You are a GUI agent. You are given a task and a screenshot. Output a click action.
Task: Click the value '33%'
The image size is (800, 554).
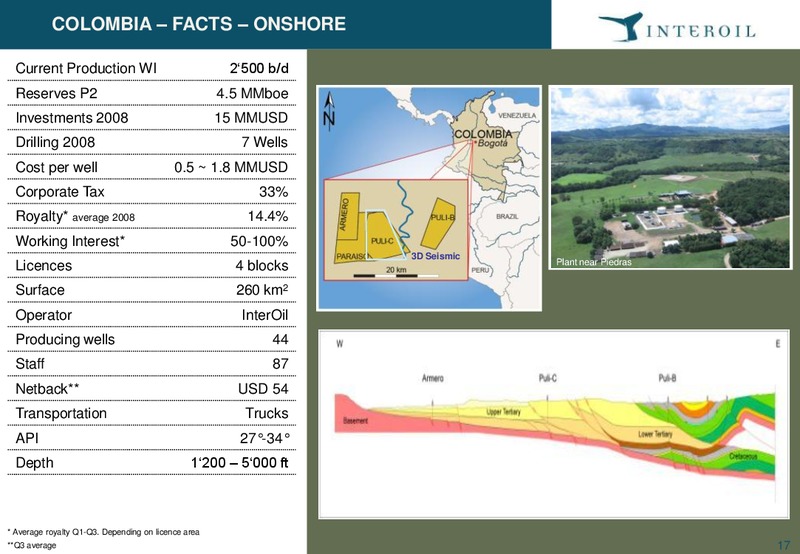pyautogui.click(x=273, y=192)
